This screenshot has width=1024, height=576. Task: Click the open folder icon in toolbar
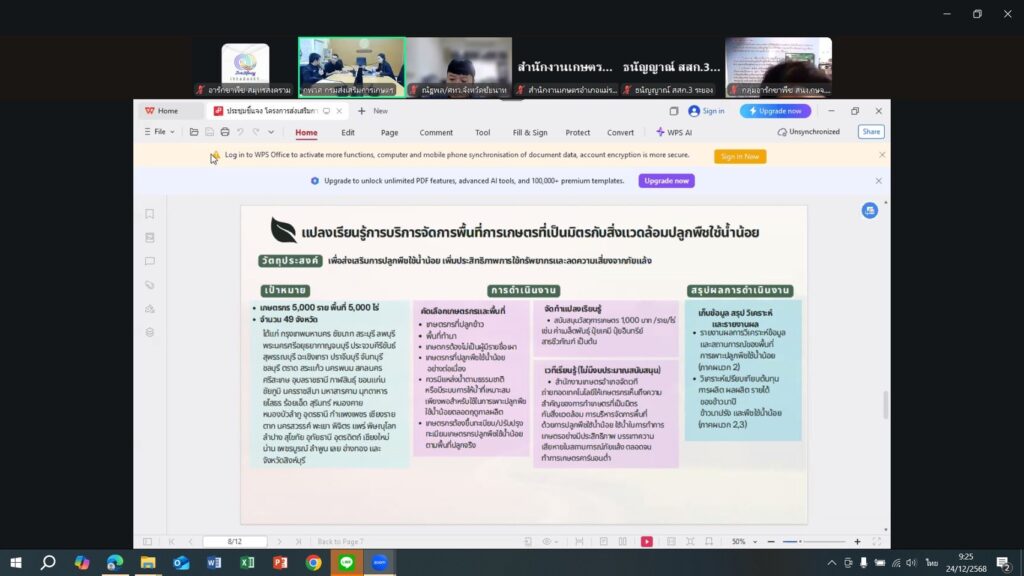193,132
